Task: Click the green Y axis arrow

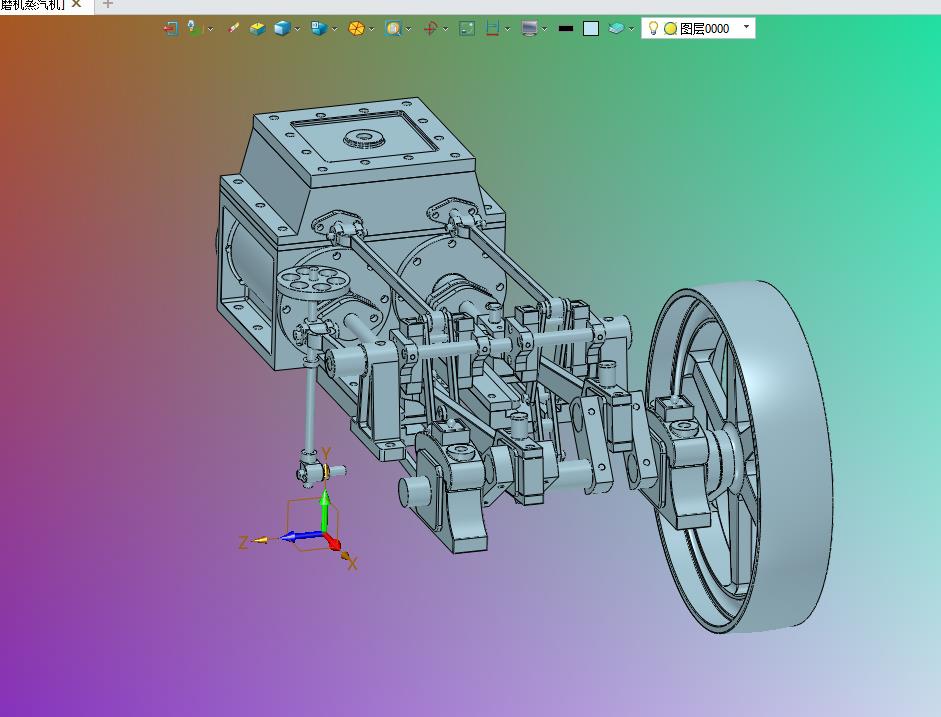Action: click(325, 509)
